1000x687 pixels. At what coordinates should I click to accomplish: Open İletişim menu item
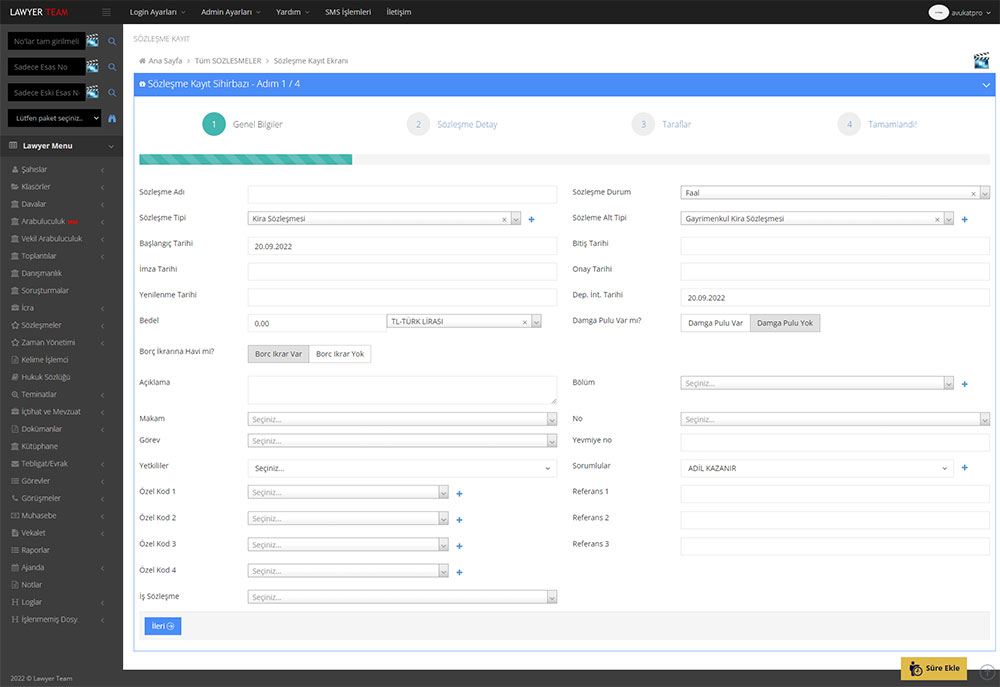tap(399, 12)
